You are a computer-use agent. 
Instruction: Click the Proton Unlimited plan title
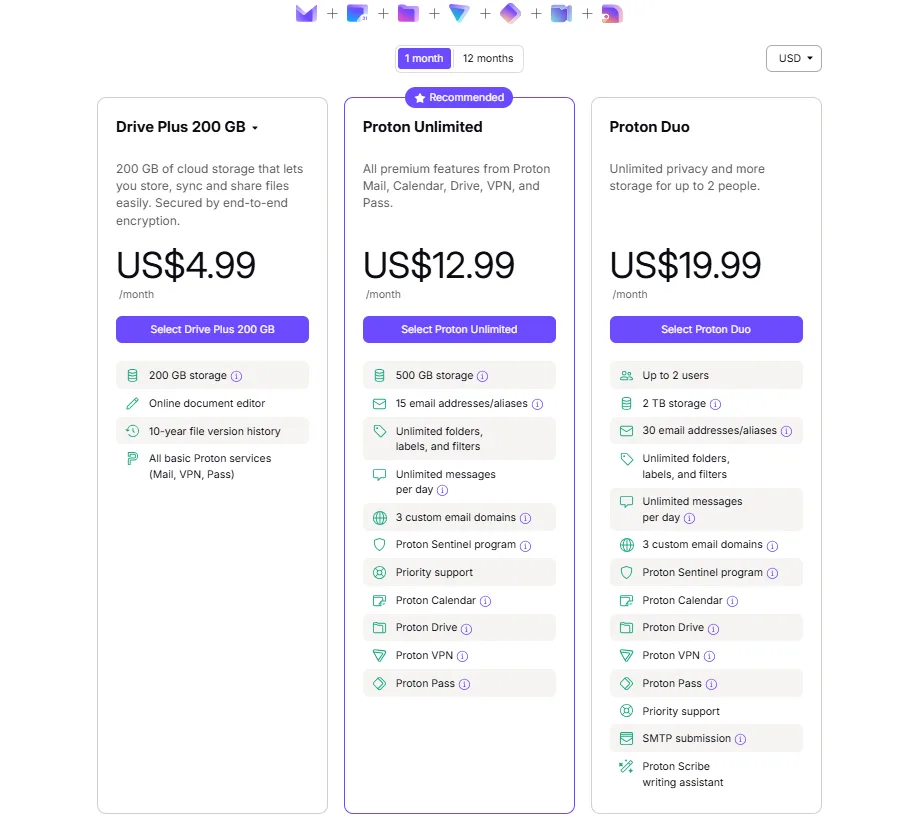point(422,127)
